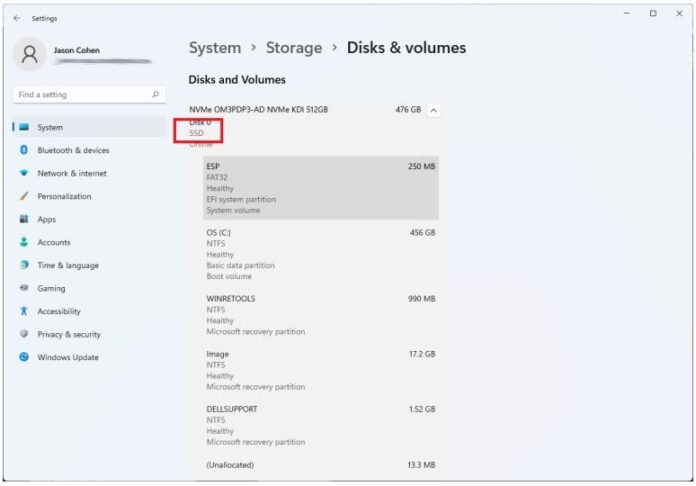The width and height of the screenshot is (696, 486).
Task: Click the Accounts person icon
Action: [x=24, y=242]
